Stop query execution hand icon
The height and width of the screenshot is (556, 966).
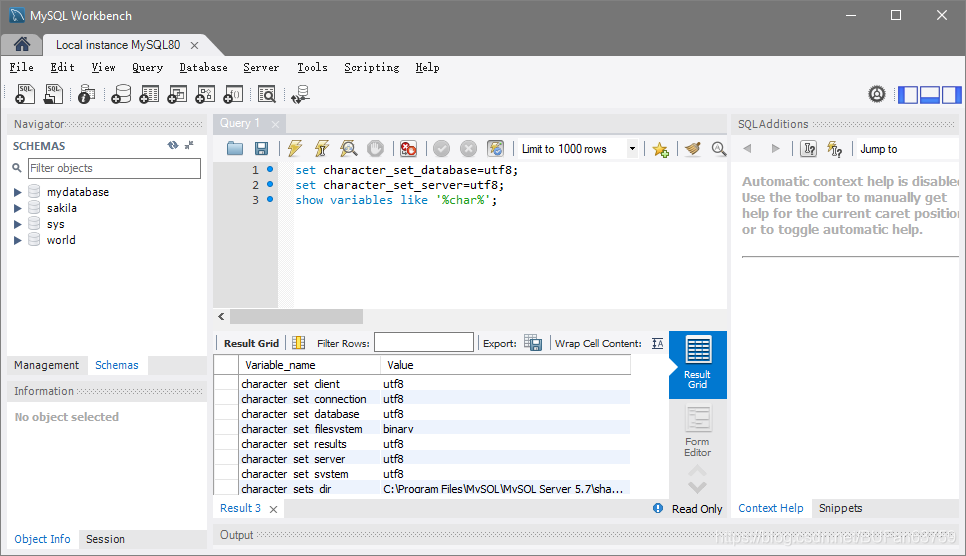pyautogui.click(x=375, y=149)
